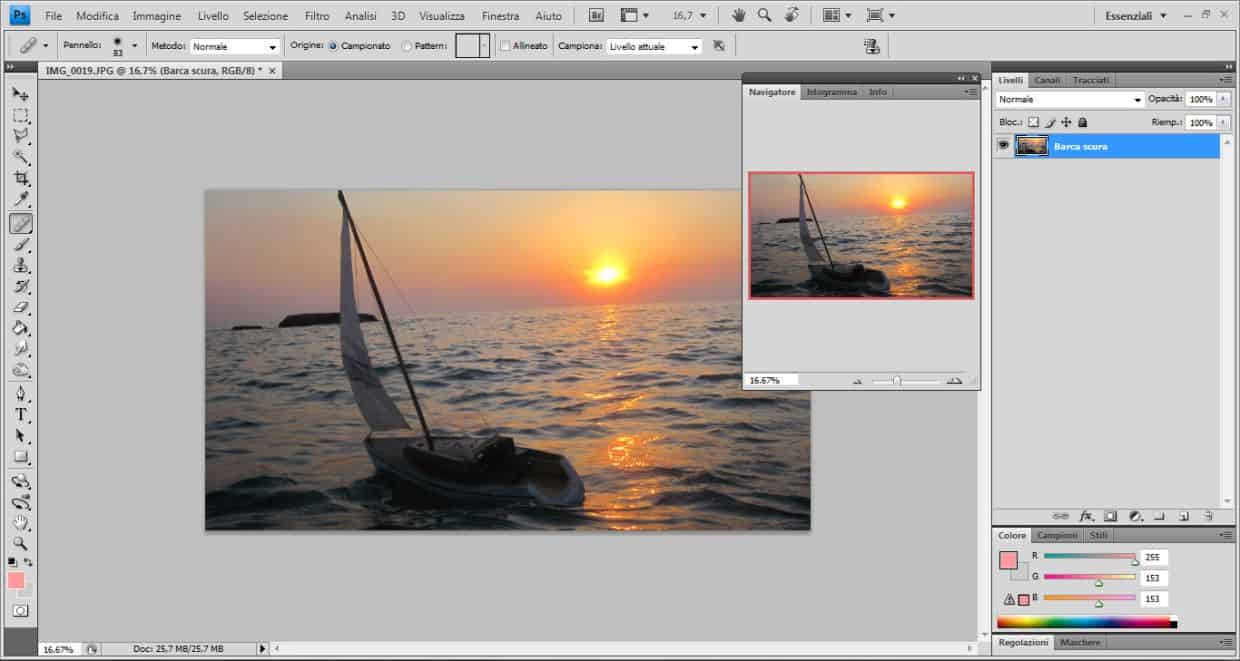Select the Type tool (T)
Screen dimensions: 1240x661
(x=20, y=414)
